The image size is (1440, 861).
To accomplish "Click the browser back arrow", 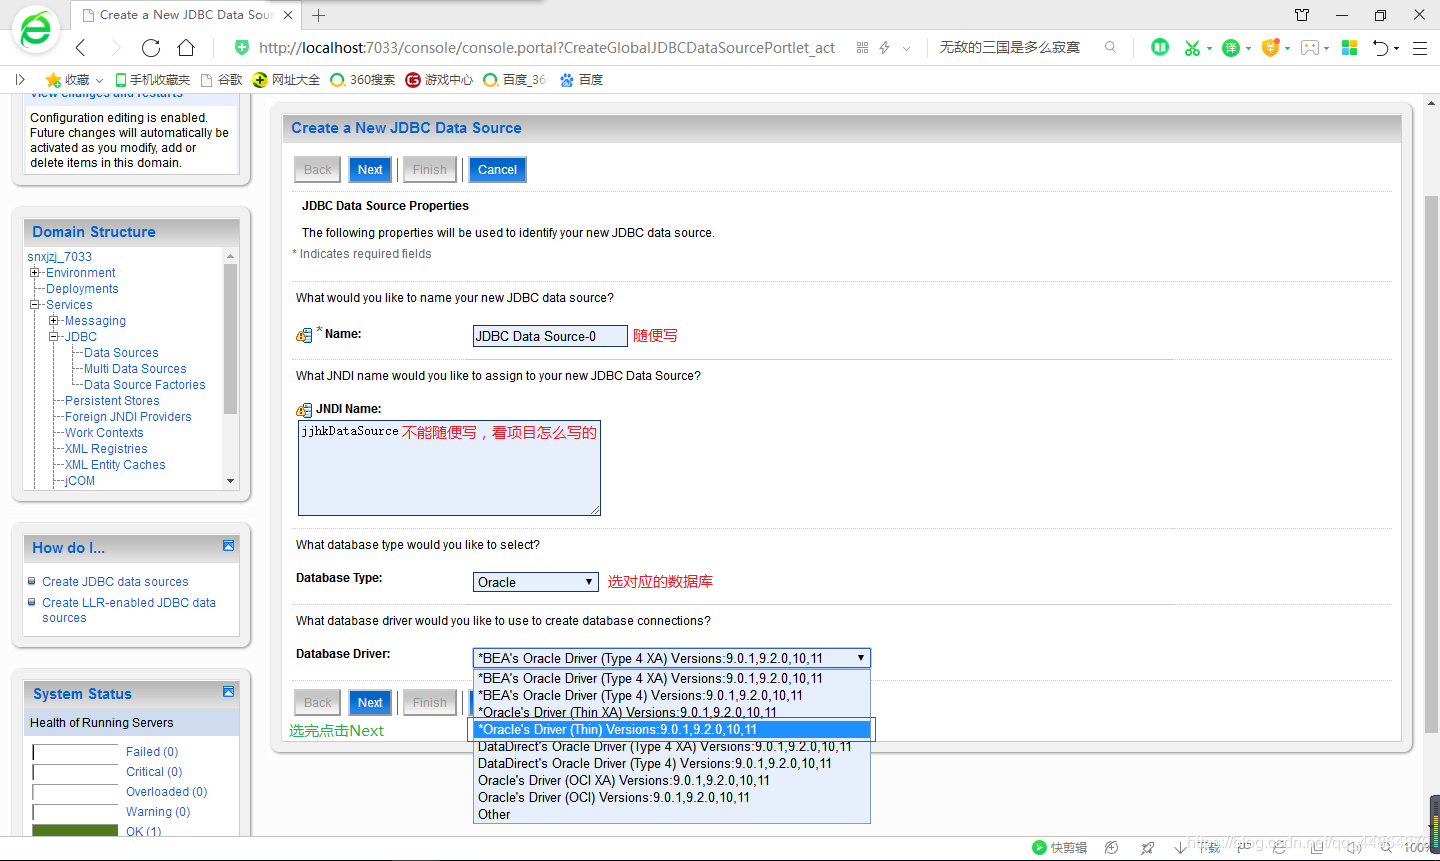I will pyautogui.click(x=81, y=48).
